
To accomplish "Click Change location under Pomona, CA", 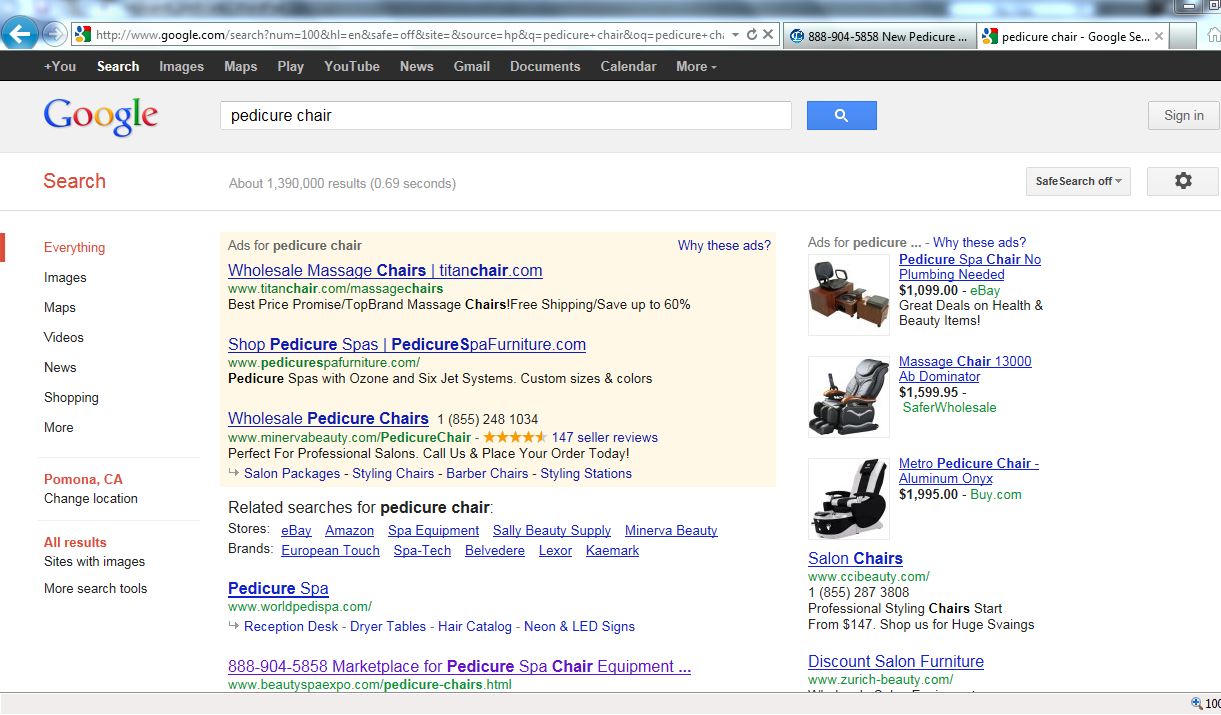I will 91,498.
